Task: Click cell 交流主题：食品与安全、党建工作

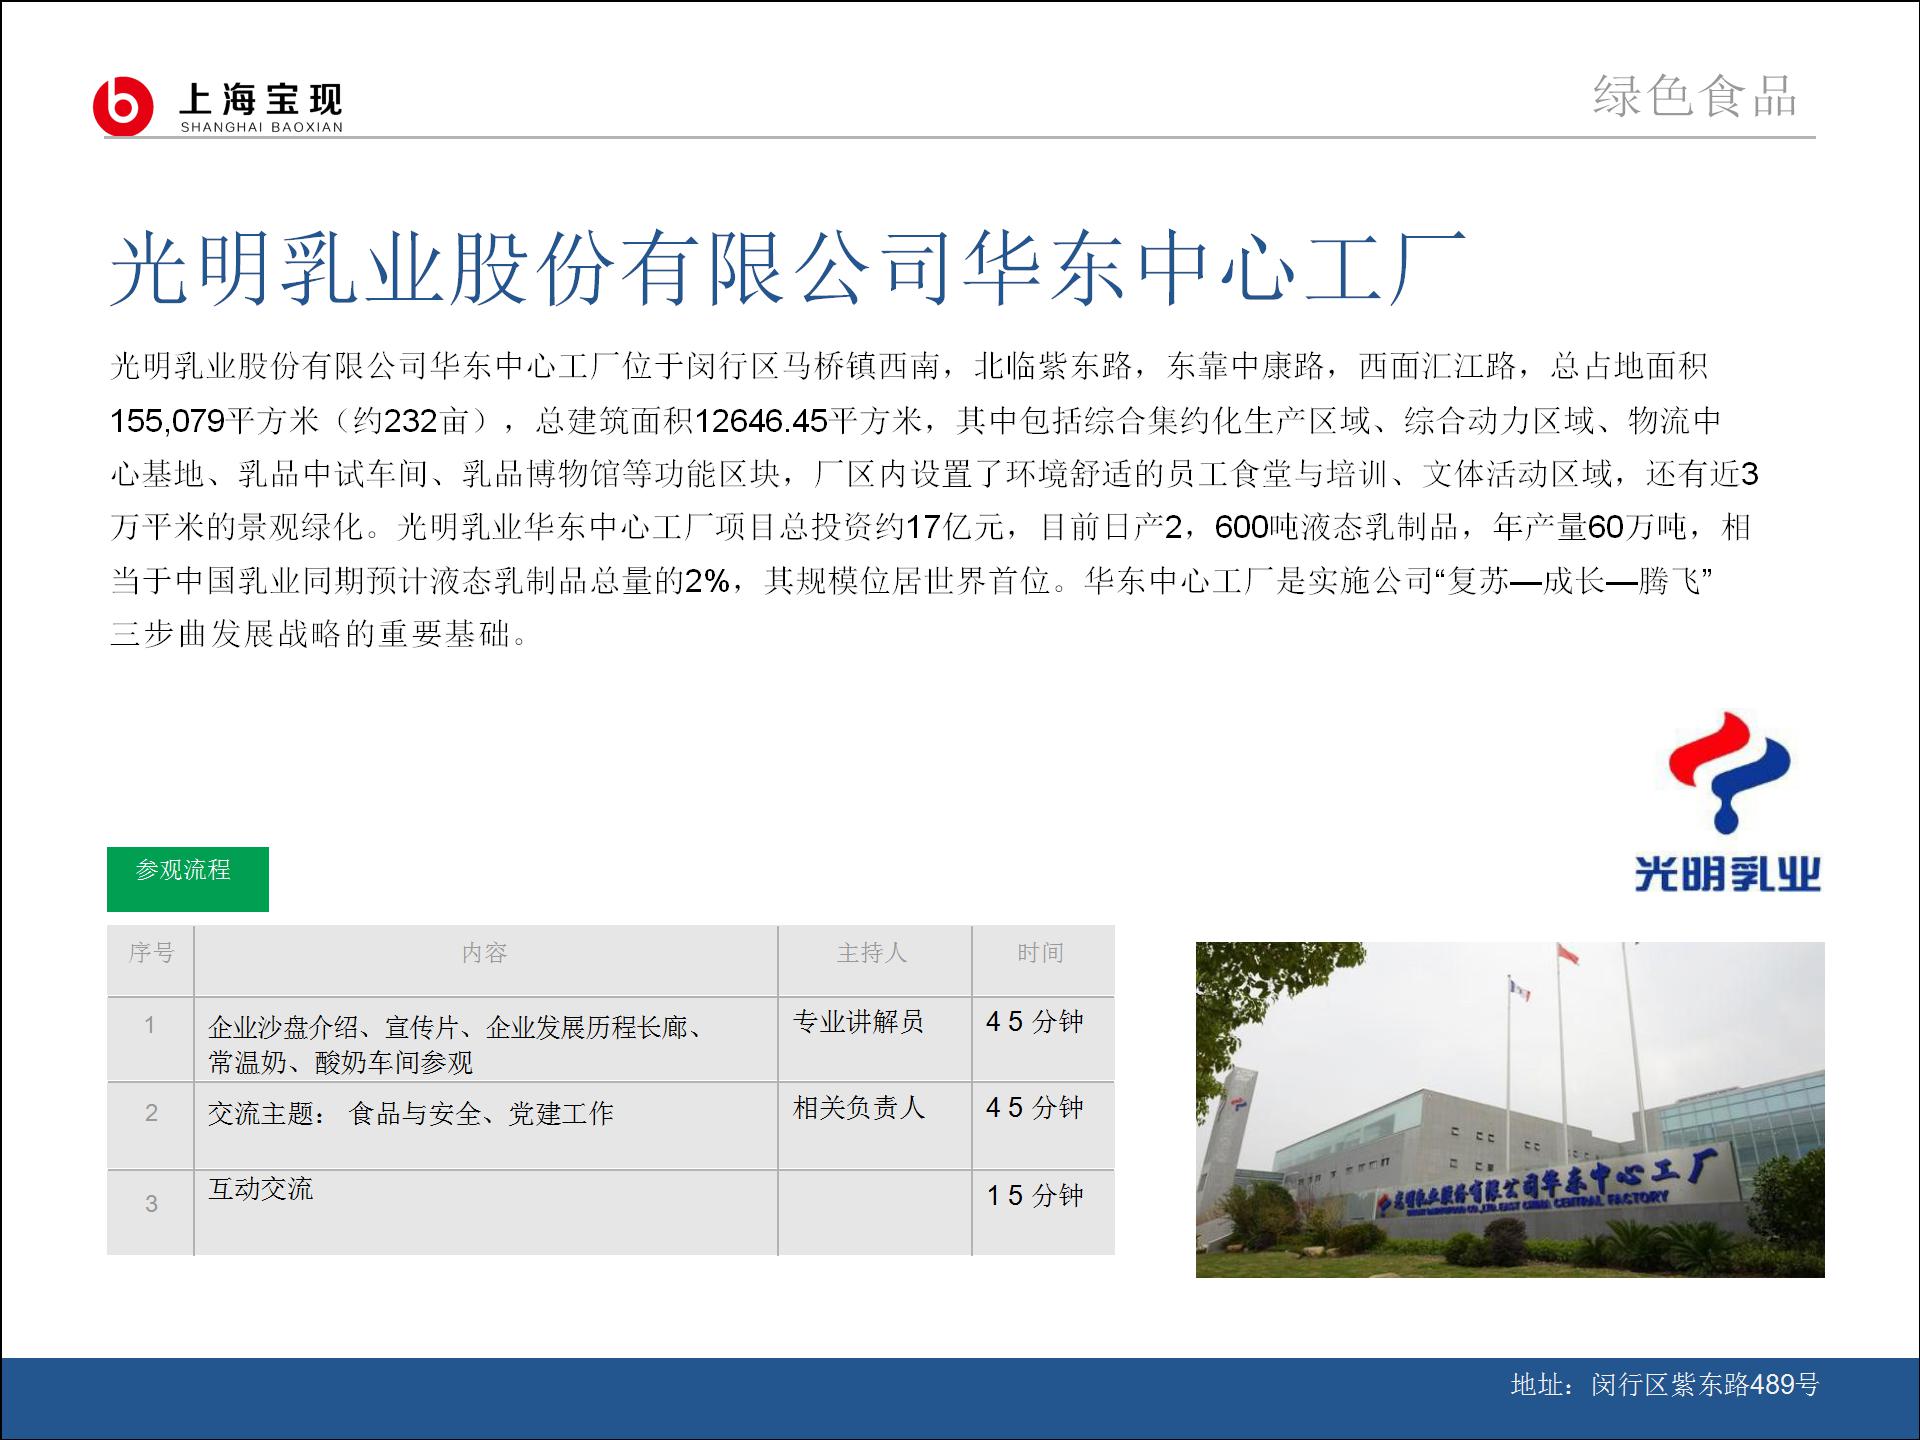Action: (486, 1126)
